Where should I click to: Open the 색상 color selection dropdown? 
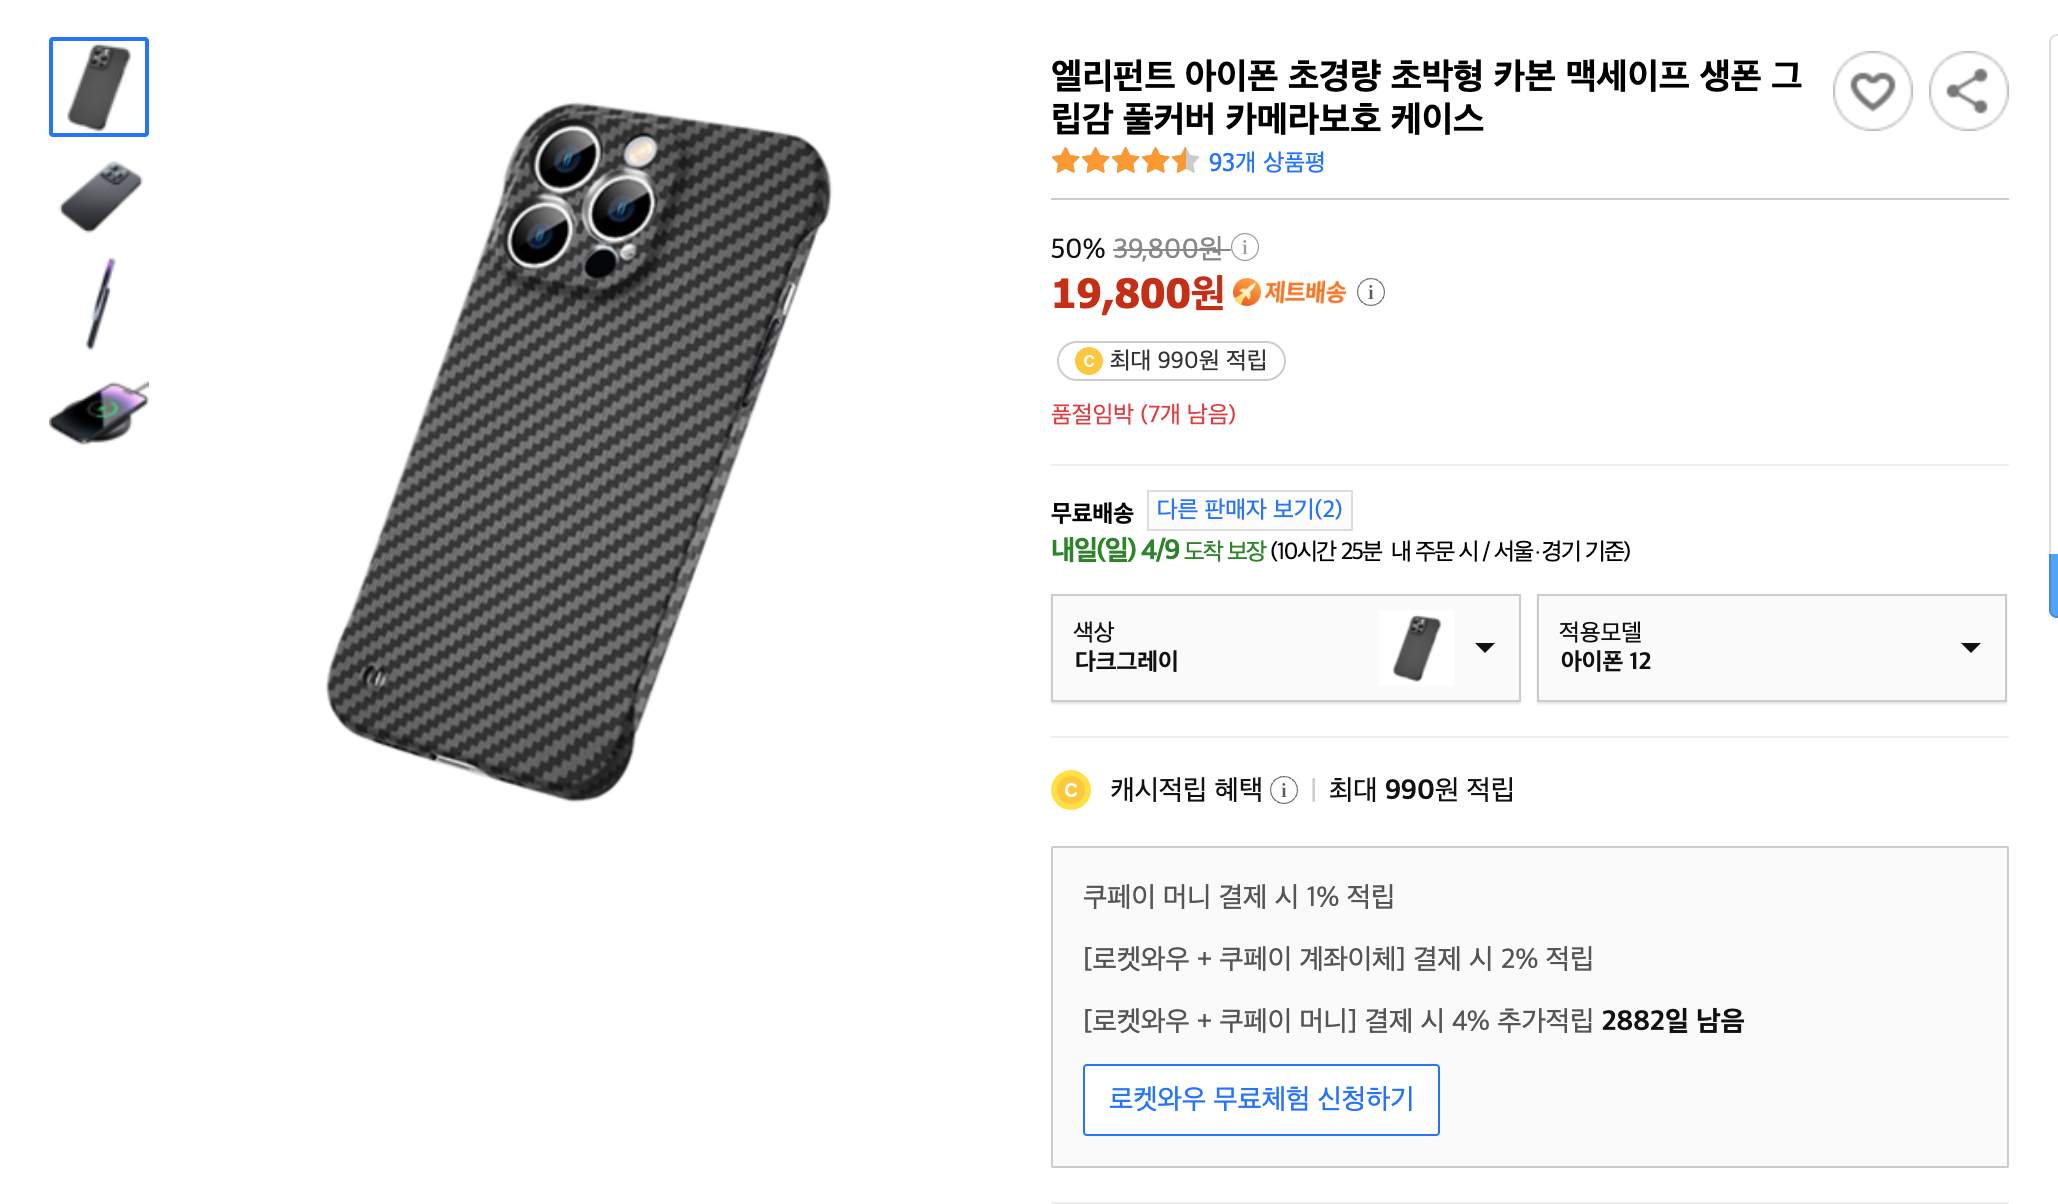point(1285,648)
